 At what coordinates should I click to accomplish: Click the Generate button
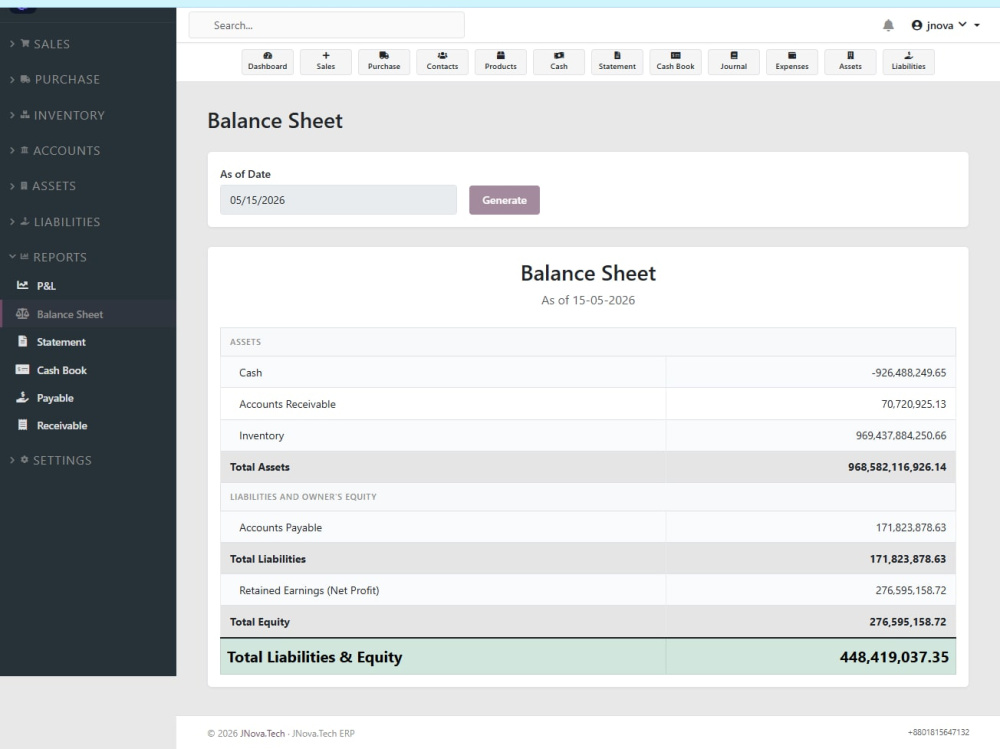(x=504, y=200)
